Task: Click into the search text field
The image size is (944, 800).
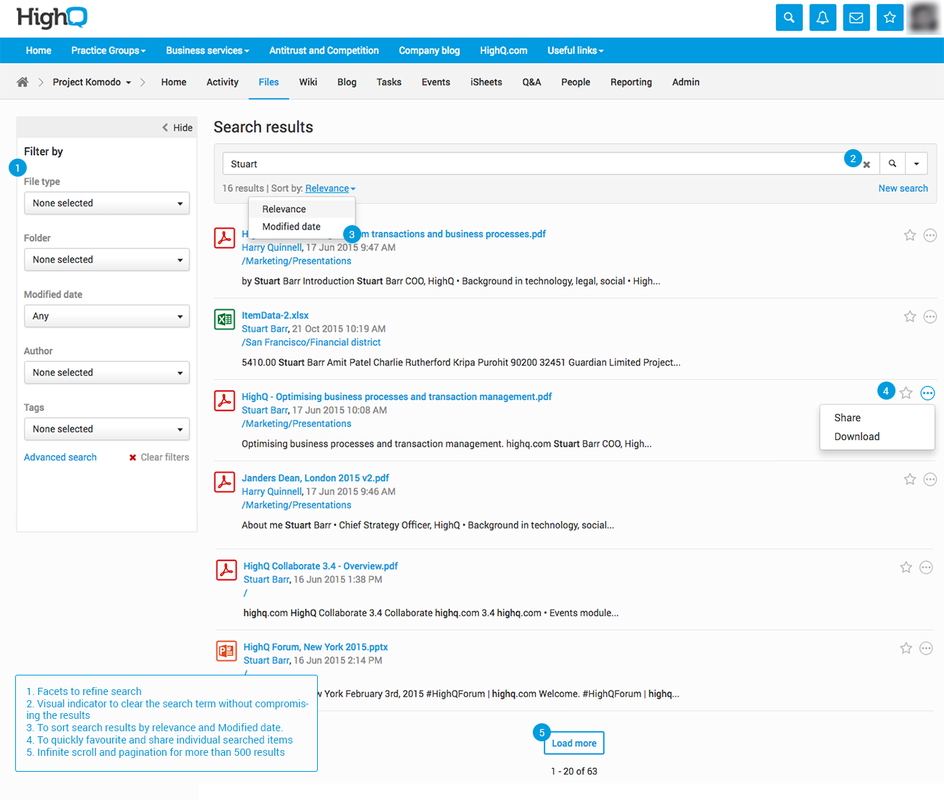Action: click(x=530, y=164)
